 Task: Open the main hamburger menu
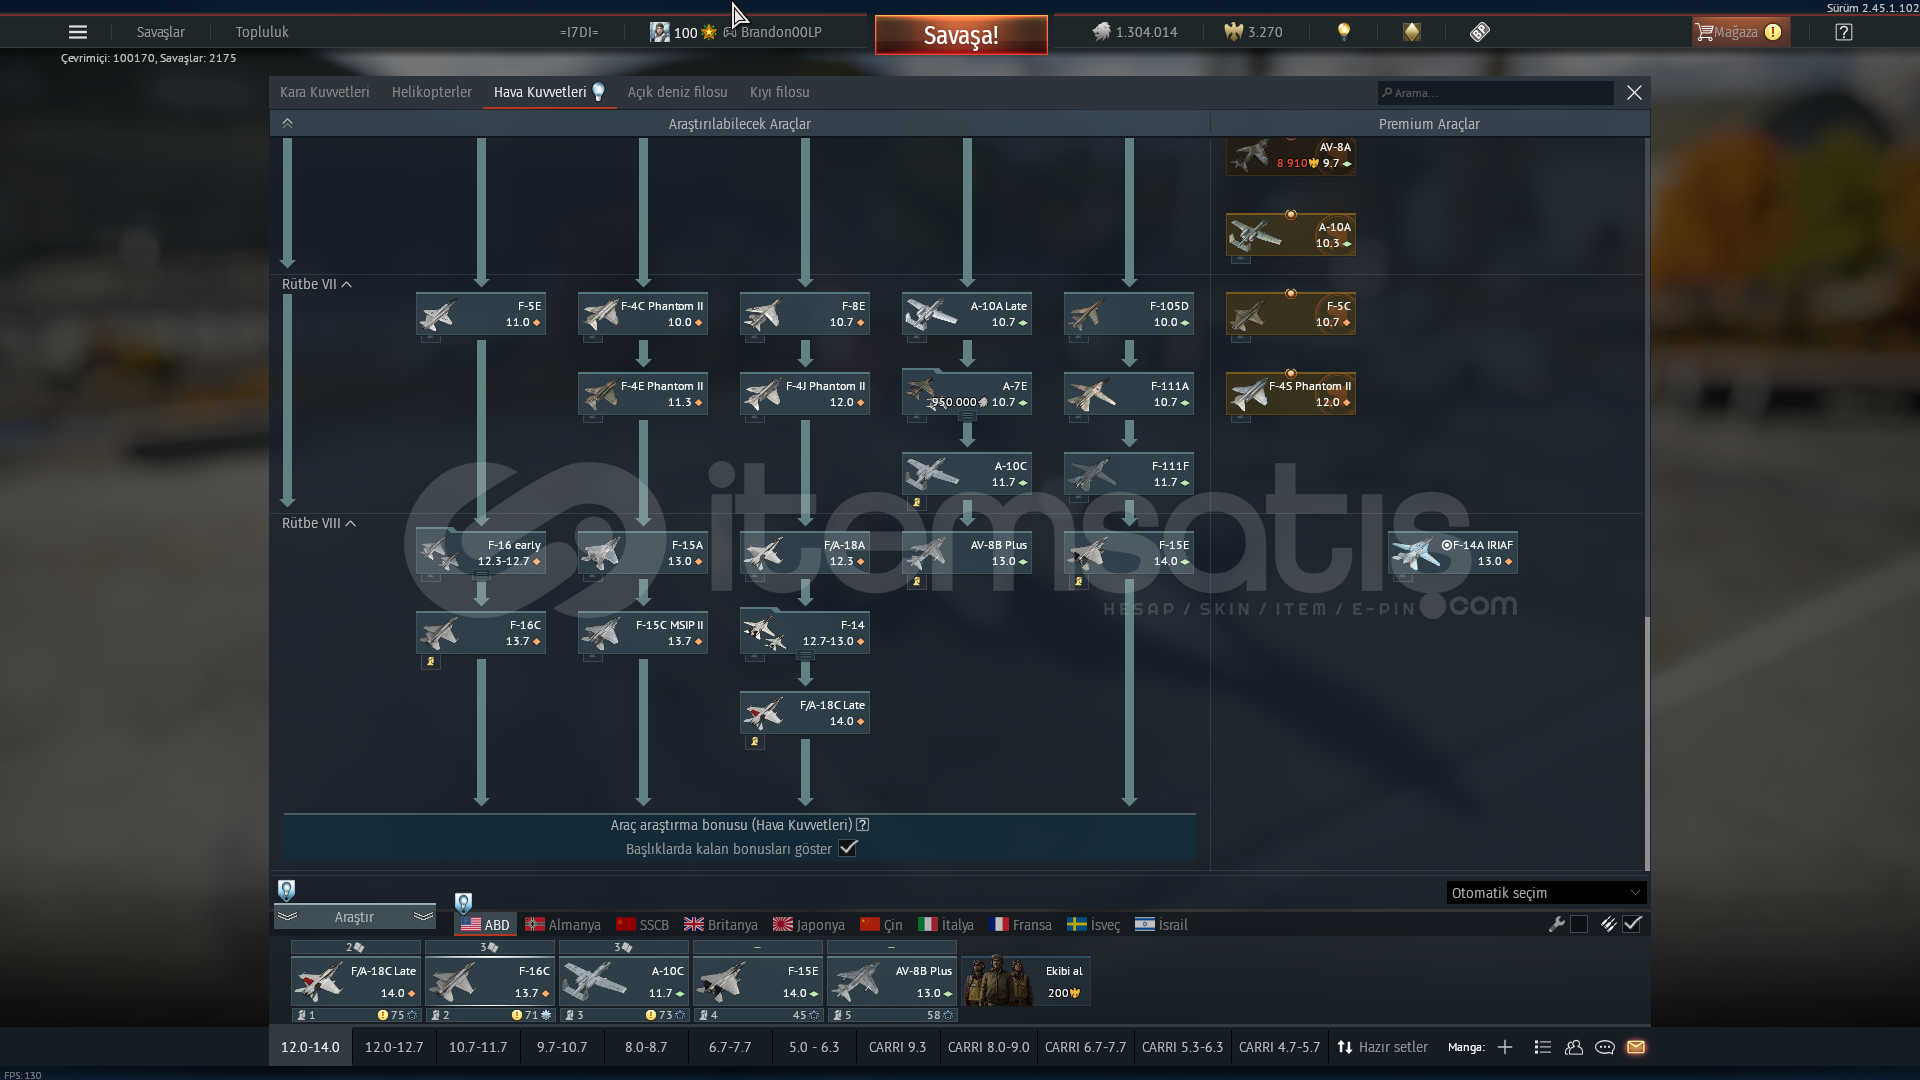point(77,32)
